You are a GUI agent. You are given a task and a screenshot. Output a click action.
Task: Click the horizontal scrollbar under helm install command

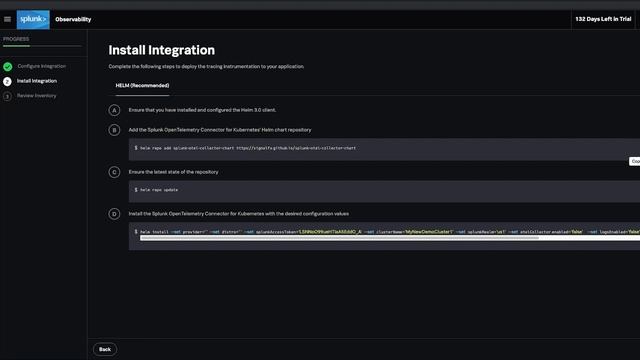coord(340,238)
